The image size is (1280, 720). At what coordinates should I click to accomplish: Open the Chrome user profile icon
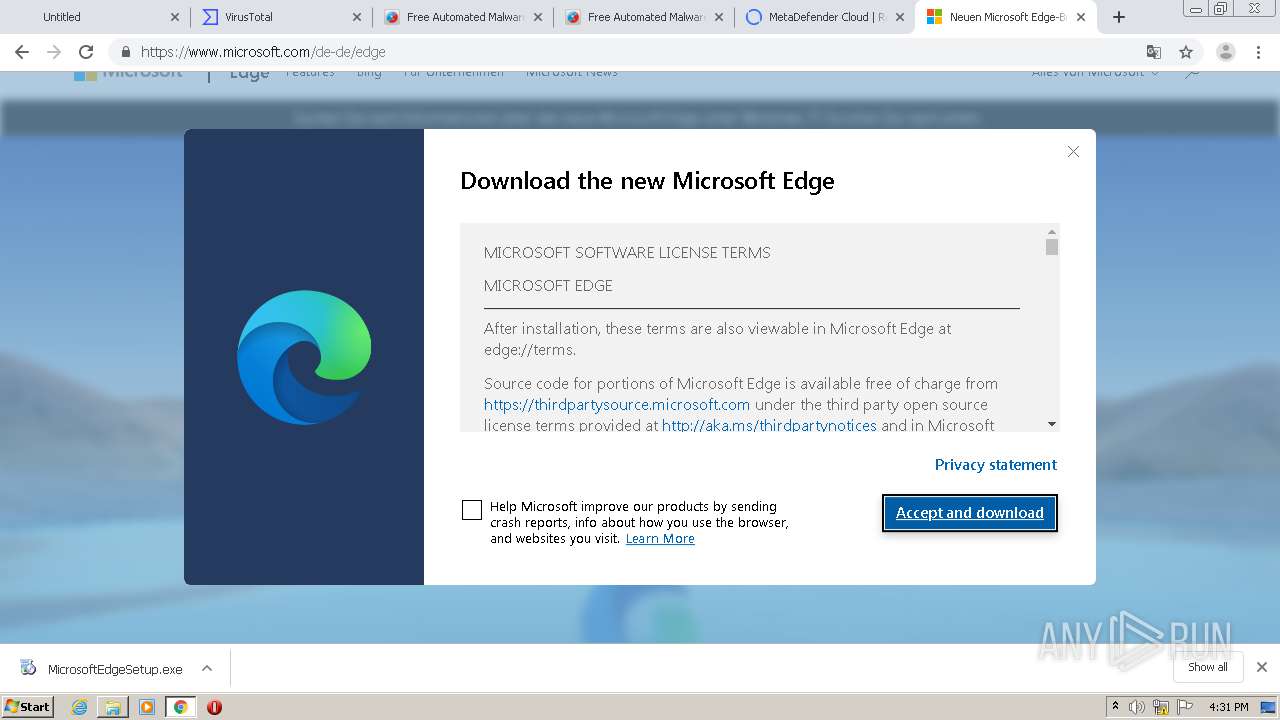pos(1226,52)
